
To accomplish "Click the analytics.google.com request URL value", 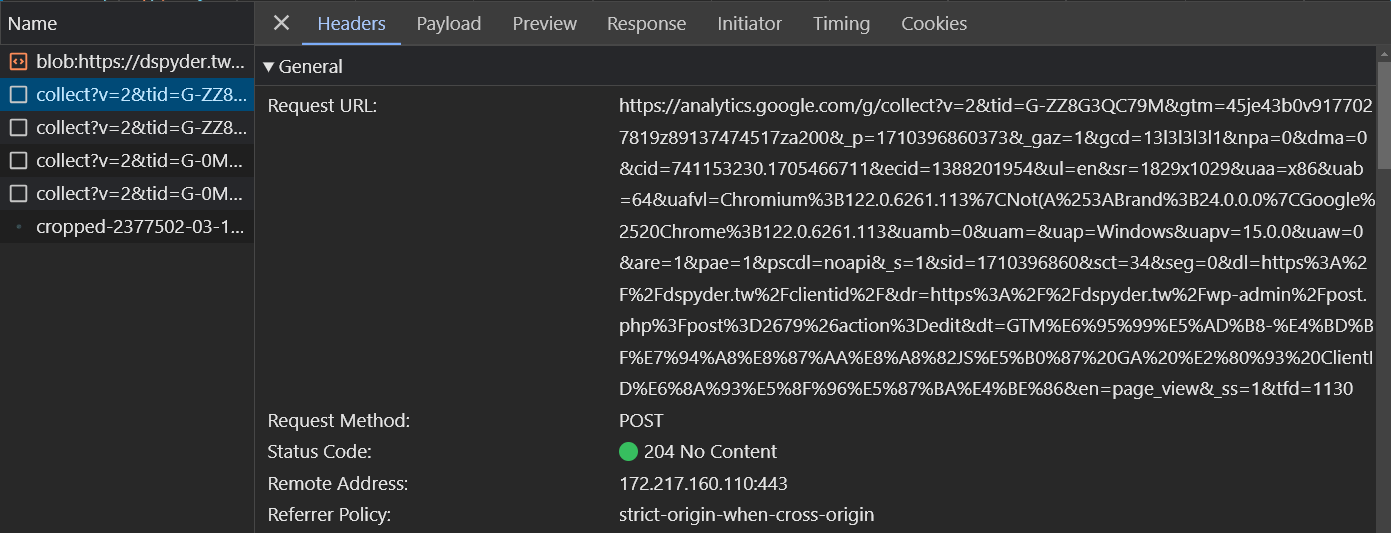I will point(996,247).
